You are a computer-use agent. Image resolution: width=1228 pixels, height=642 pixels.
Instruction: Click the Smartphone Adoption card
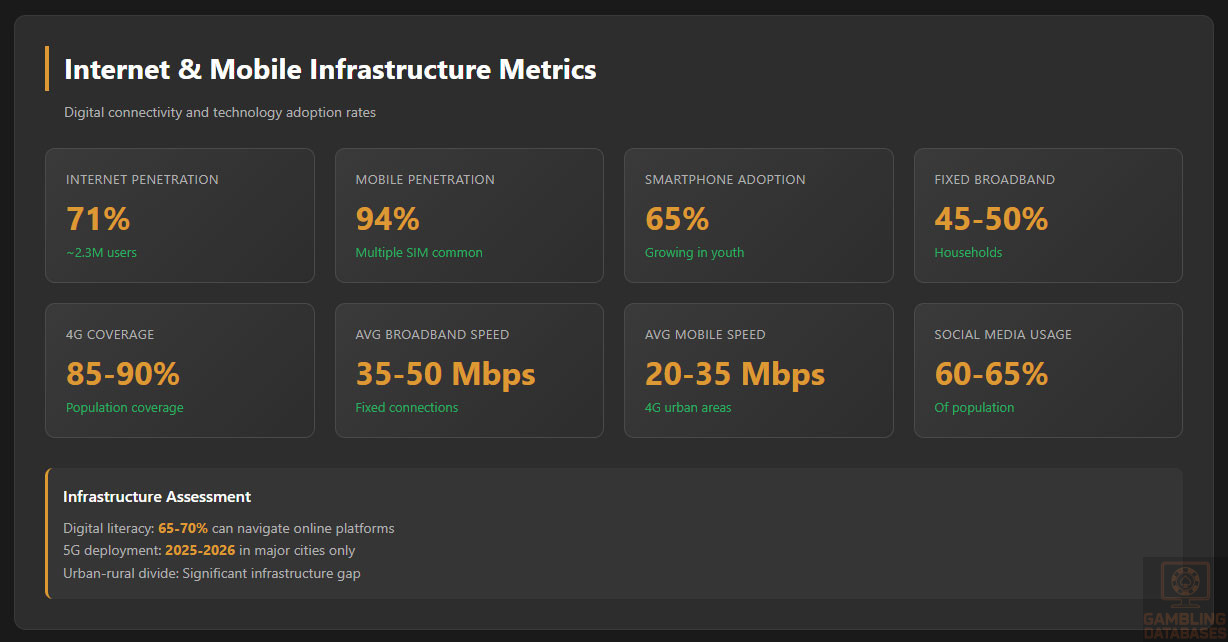pos(758,215)
